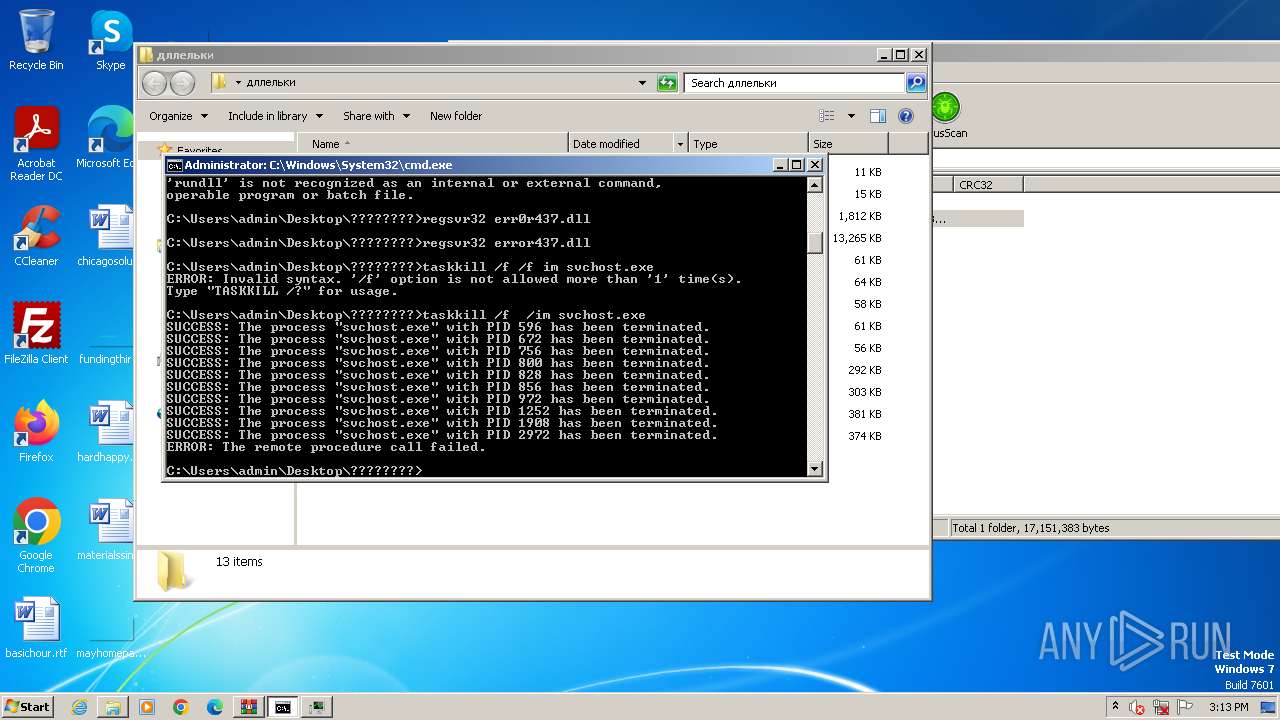Click the Explorer refresh address button
The width and height of the screenshot is (1280, 720).
click(667, 83)
